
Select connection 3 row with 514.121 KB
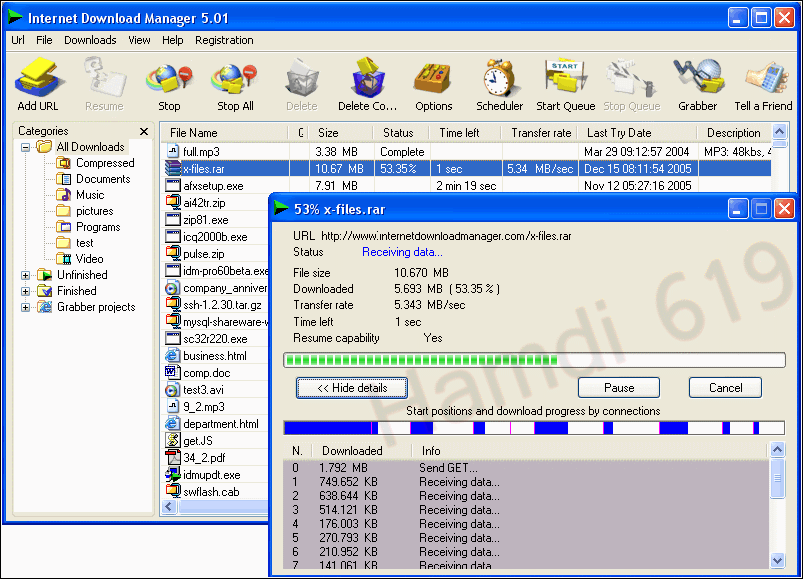click(526, 510)
